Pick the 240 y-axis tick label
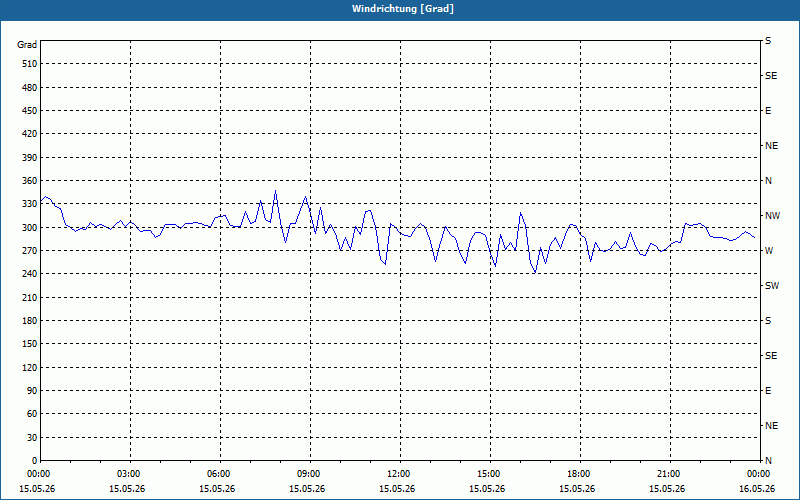 coord(30,274)
